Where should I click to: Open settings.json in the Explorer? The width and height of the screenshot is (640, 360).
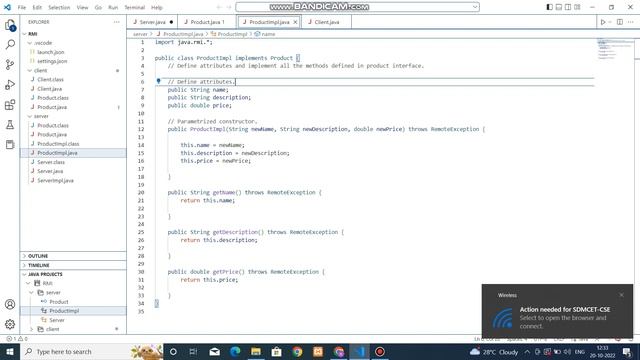[52, 61]
